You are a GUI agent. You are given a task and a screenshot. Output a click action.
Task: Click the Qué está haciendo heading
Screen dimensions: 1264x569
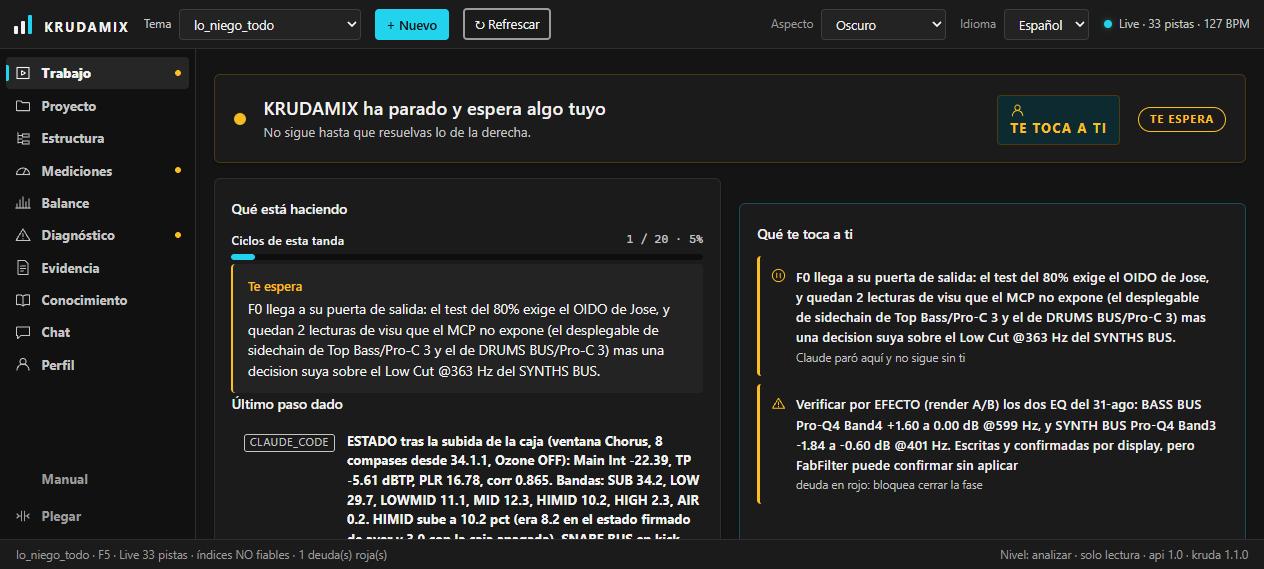point(289,209)
